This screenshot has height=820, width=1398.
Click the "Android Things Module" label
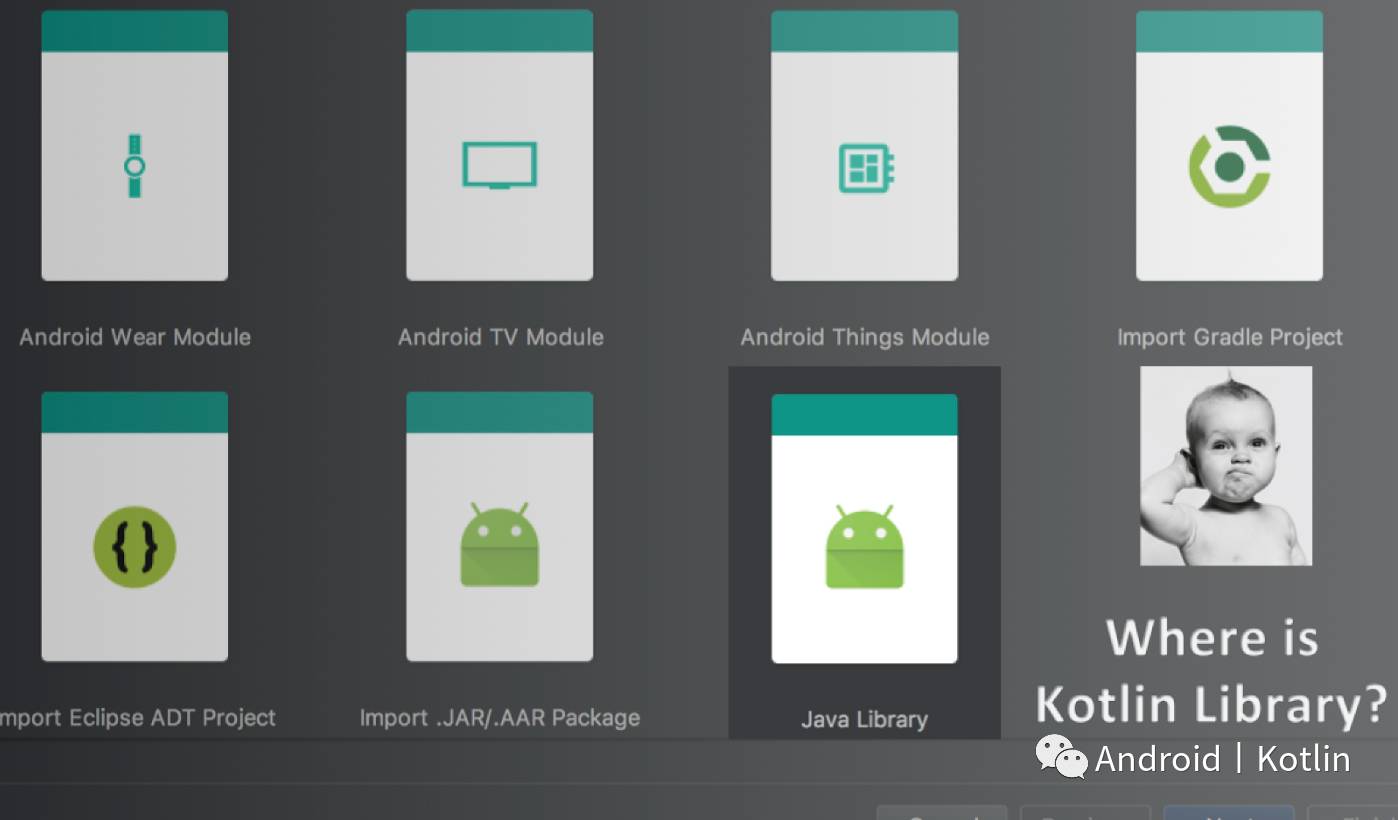pyautogui.click(x=865, y=337)
